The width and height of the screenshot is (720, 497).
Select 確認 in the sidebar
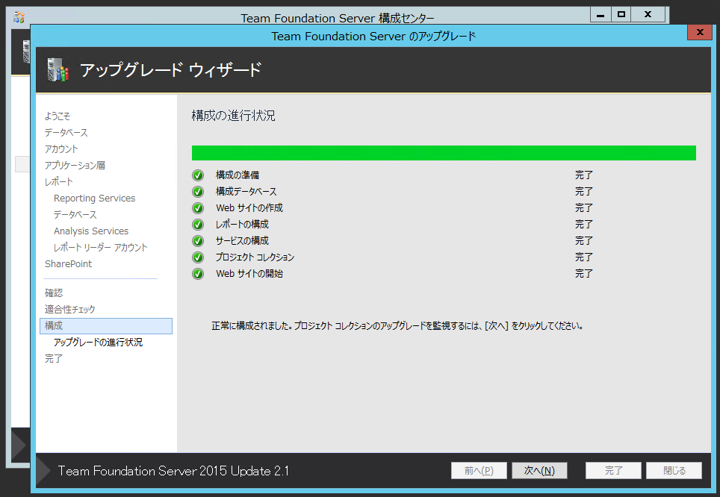click(x=53, y=293)
